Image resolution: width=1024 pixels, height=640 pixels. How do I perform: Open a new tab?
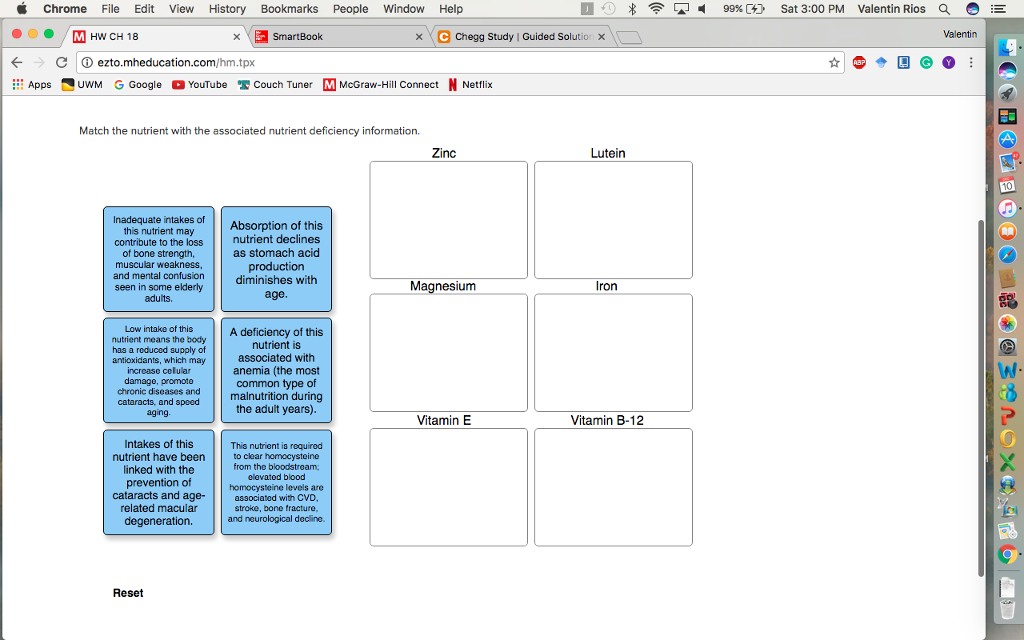point(629,38)
